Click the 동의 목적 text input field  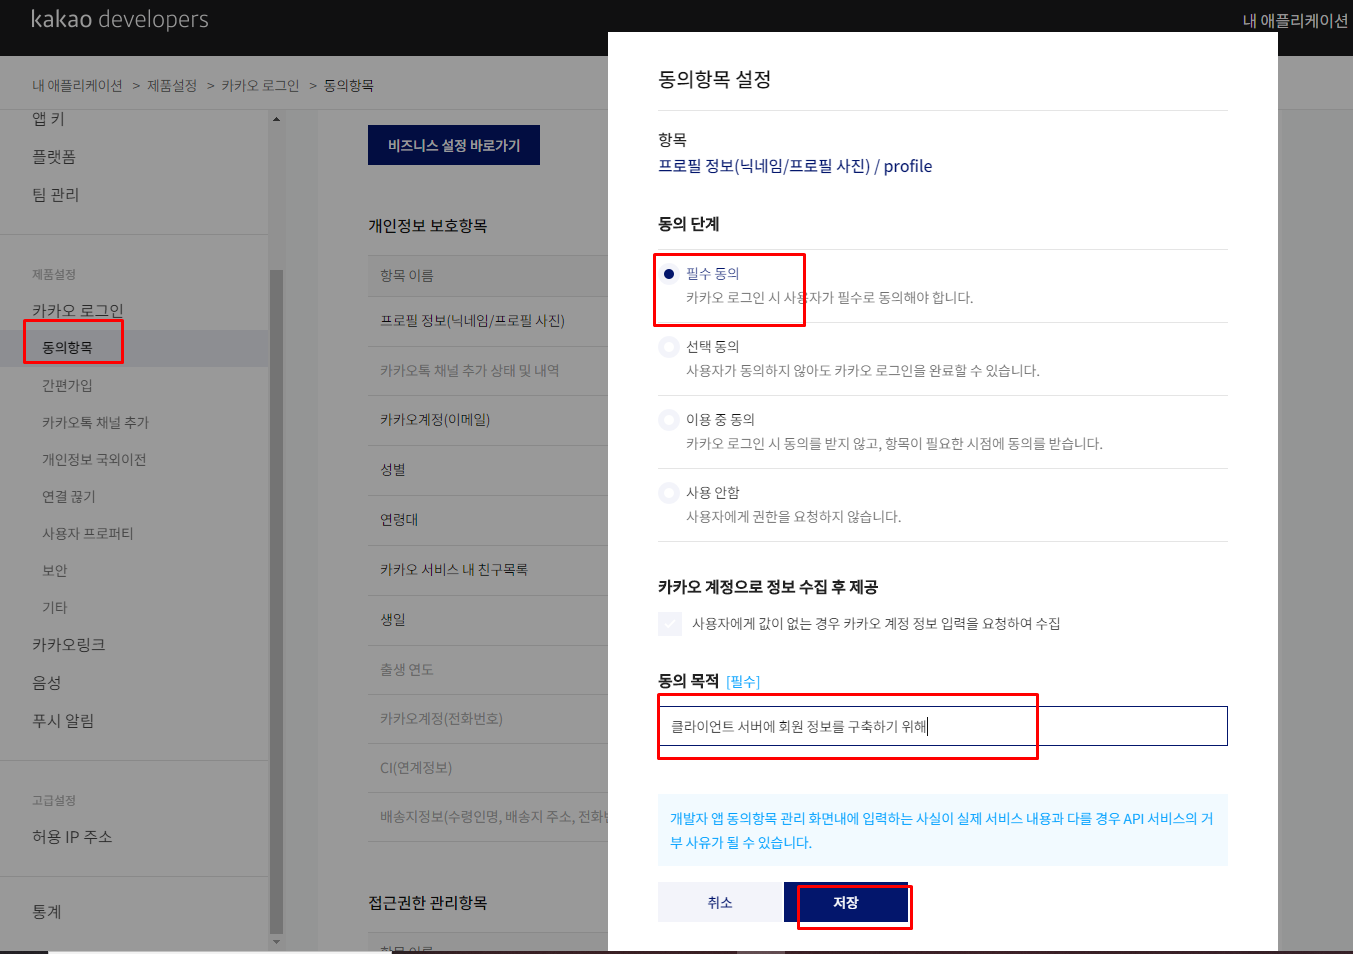(x=942, y=726)
